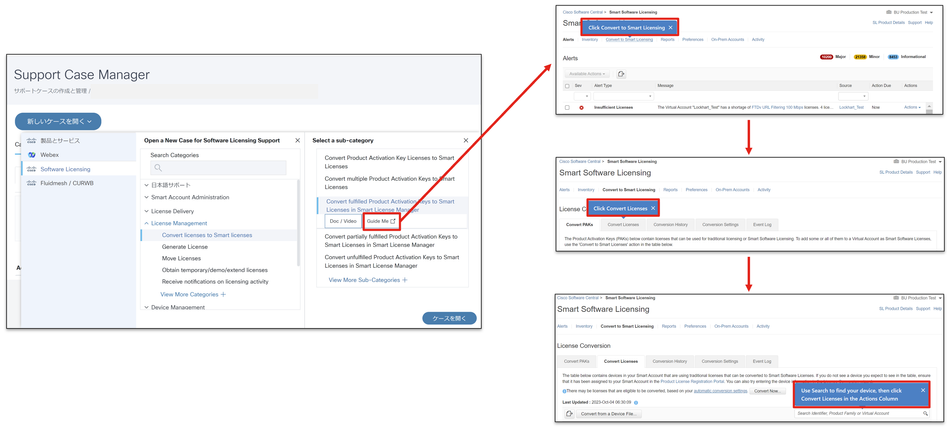Open the Source column filter dropdown
Image resolution: width=947 pixels, height=429 pixels.
853,96
